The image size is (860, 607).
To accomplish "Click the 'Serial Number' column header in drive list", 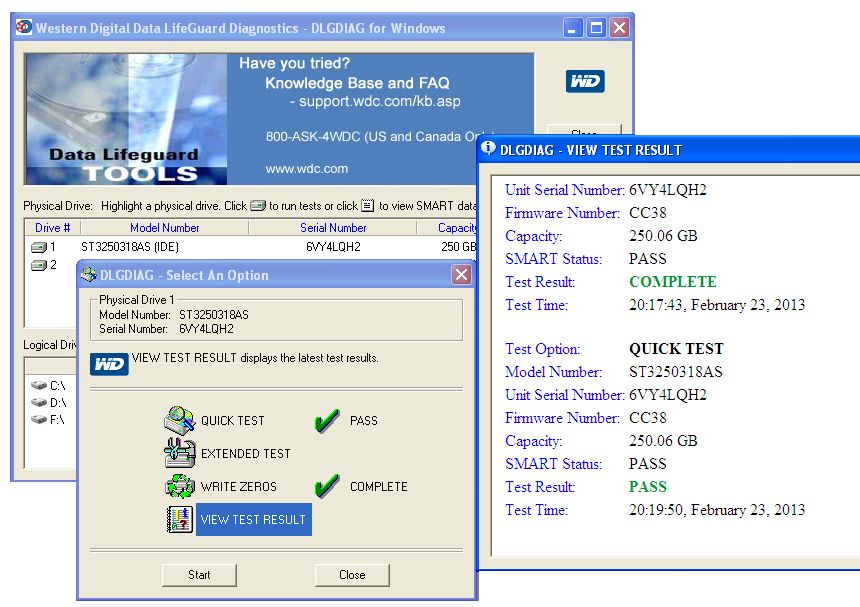I will click(333, 228).
